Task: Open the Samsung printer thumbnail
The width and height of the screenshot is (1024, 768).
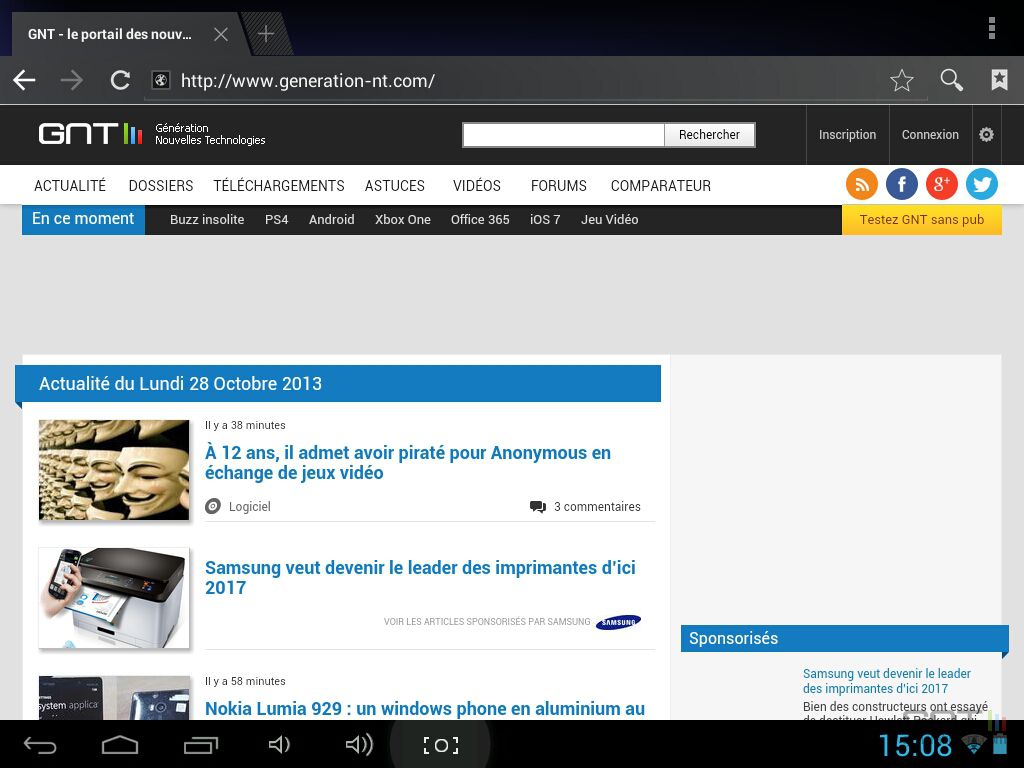Action: [x=114, y=598]
